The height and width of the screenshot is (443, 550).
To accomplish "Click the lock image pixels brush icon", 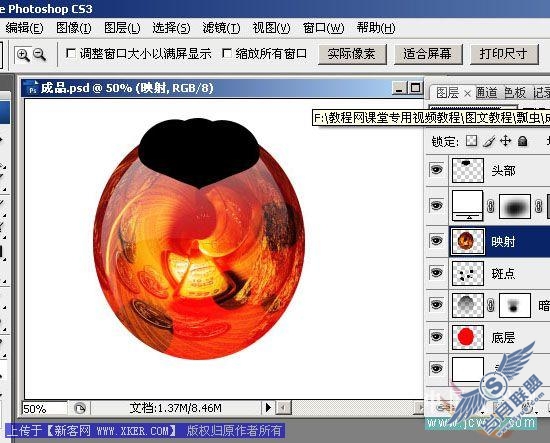I will 489,141.
